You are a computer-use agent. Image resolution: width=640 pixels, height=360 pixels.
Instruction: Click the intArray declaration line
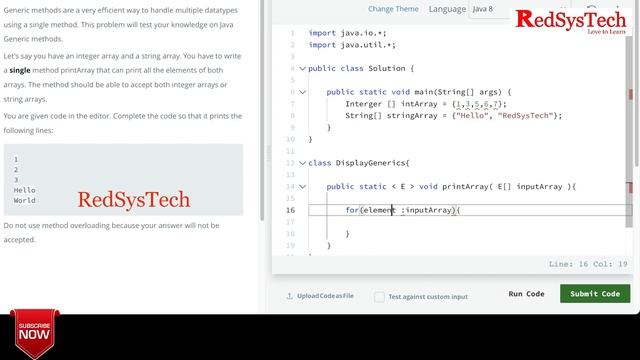point(426,104)
